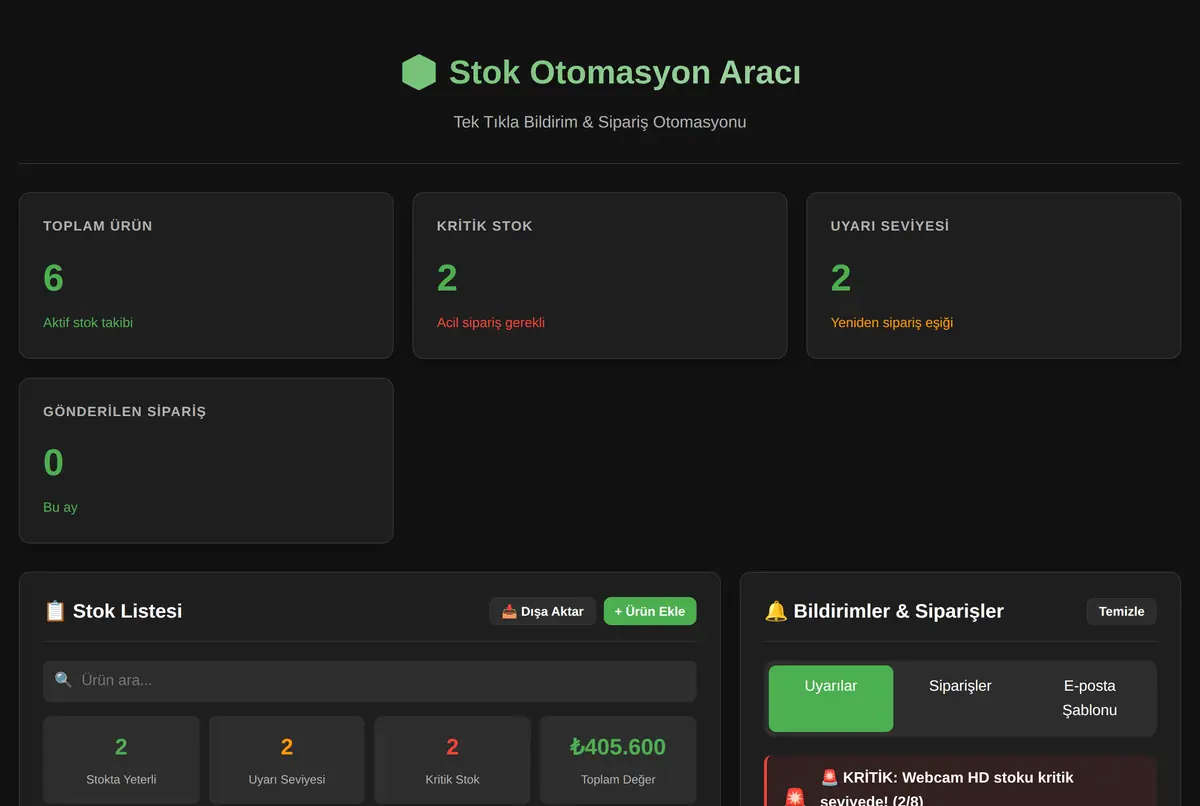Click the green hexagon logo icon

419,72
